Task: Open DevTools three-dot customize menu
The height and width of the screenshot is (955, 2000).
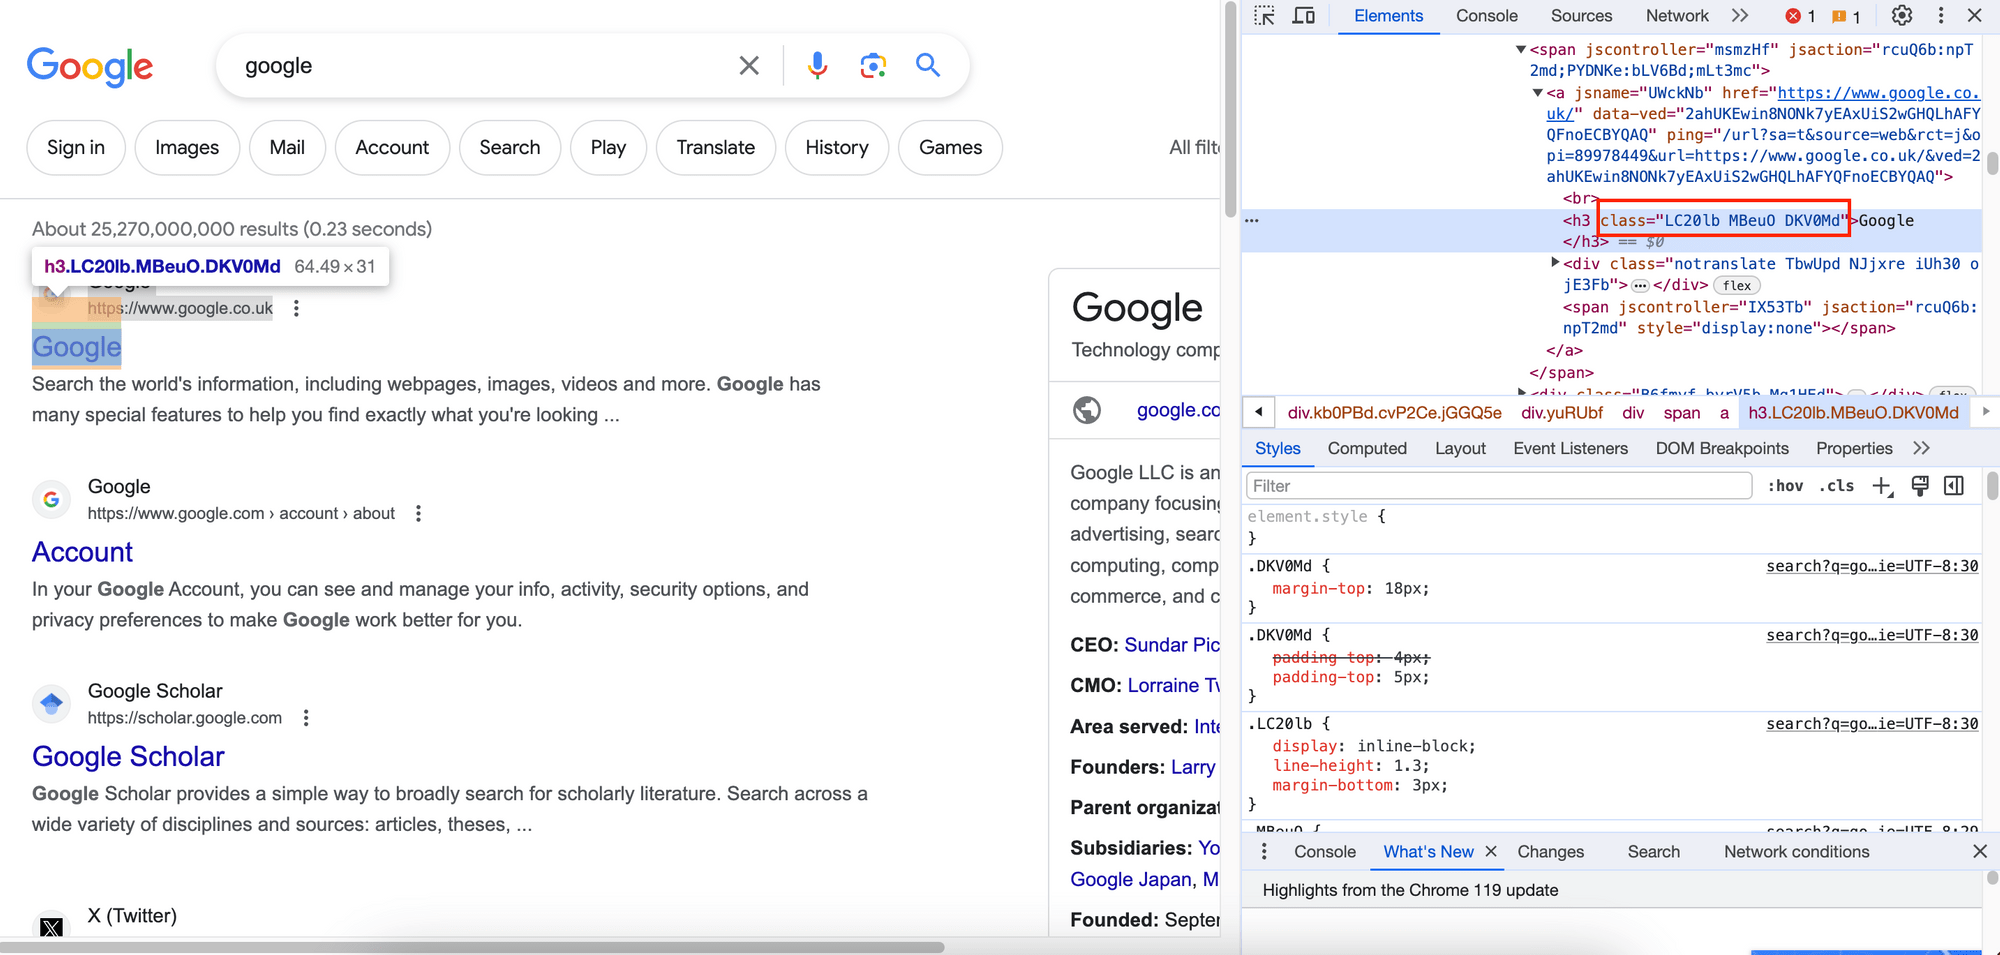Action: click(1941, 16)
